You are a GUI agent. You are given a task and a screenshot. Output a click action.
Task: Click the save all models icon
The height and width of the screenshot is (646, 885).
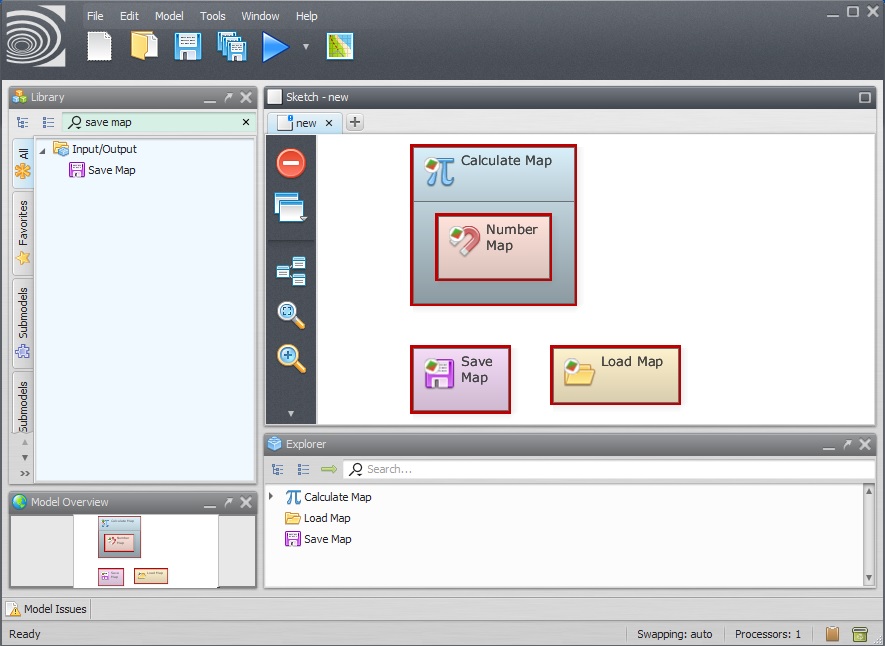click(x=232, y=46)
